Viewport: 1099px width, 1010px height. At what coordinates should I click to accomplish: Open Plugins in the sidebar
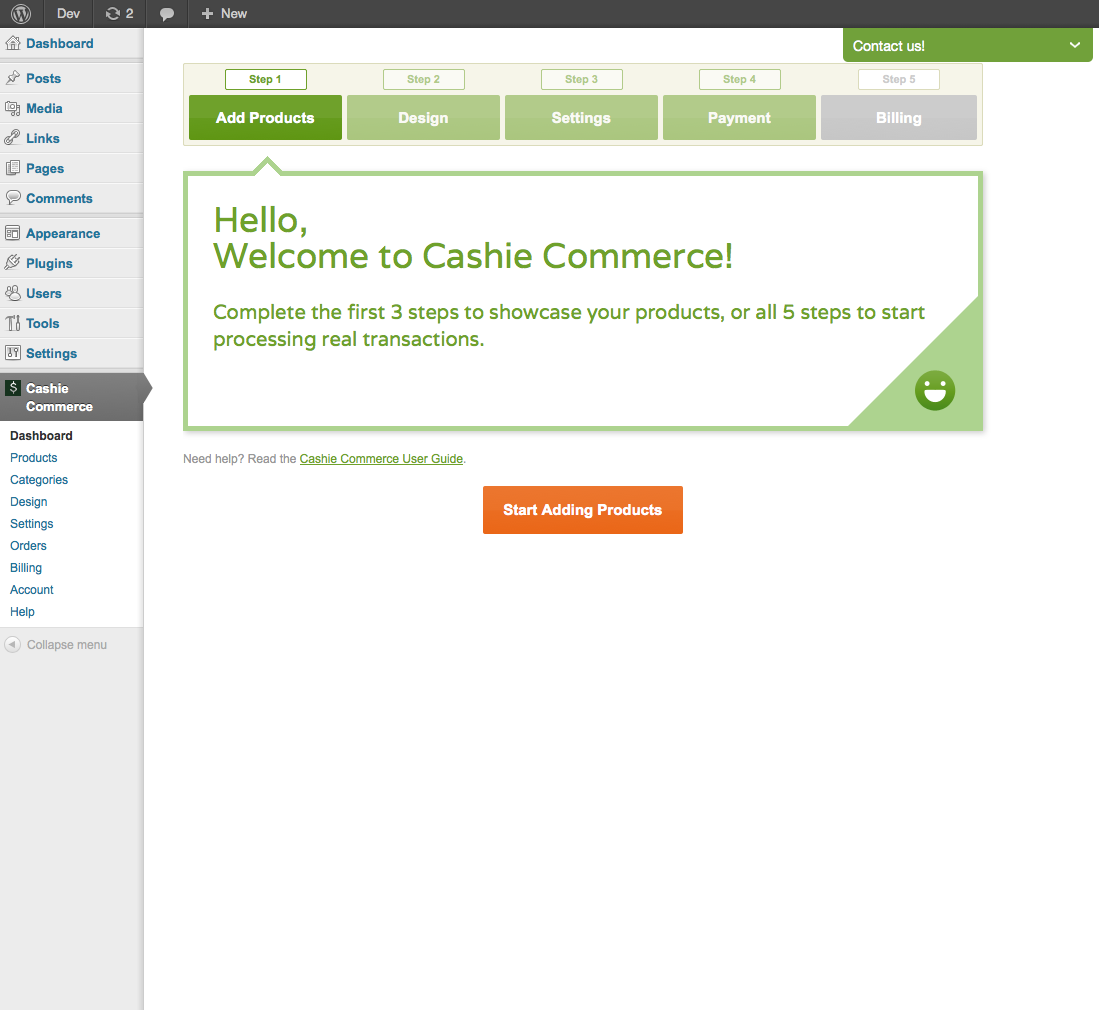pos(49,264)
